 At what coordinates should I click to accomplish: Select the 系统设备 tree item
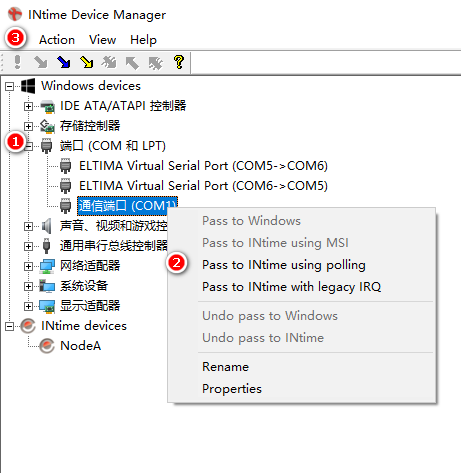[84, 286]
